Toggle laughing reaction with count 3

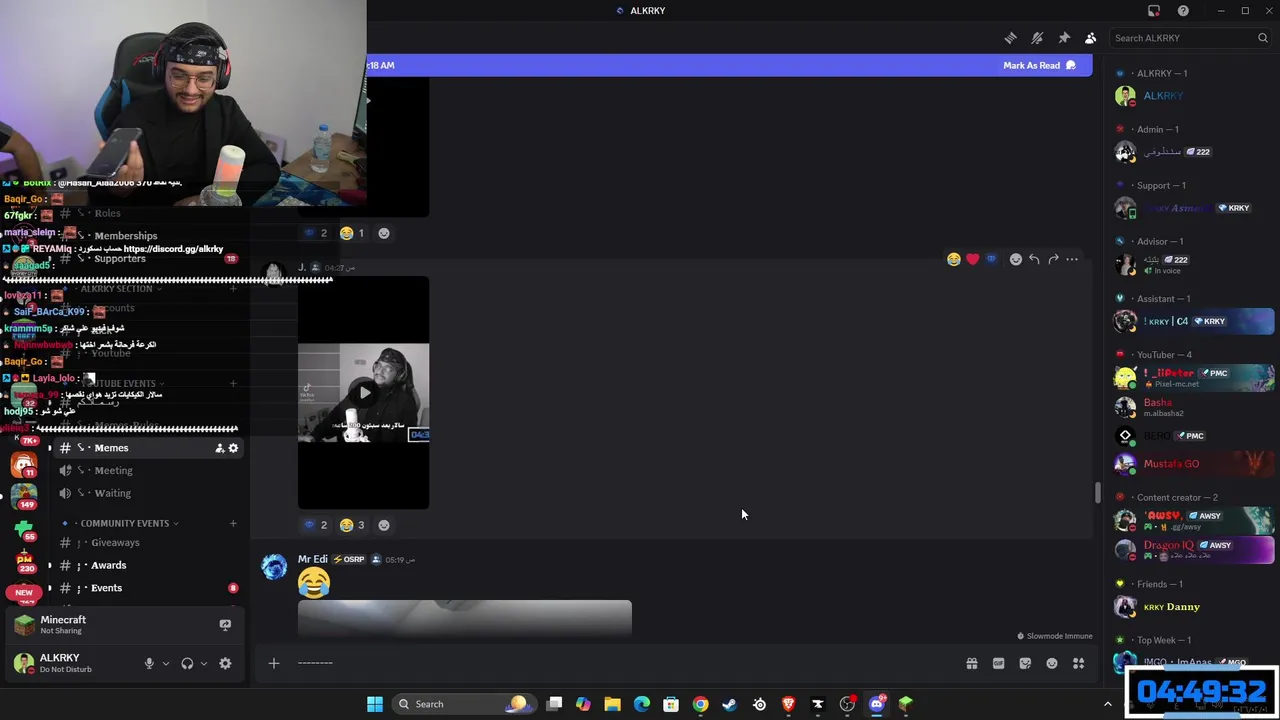coord(352,525)
